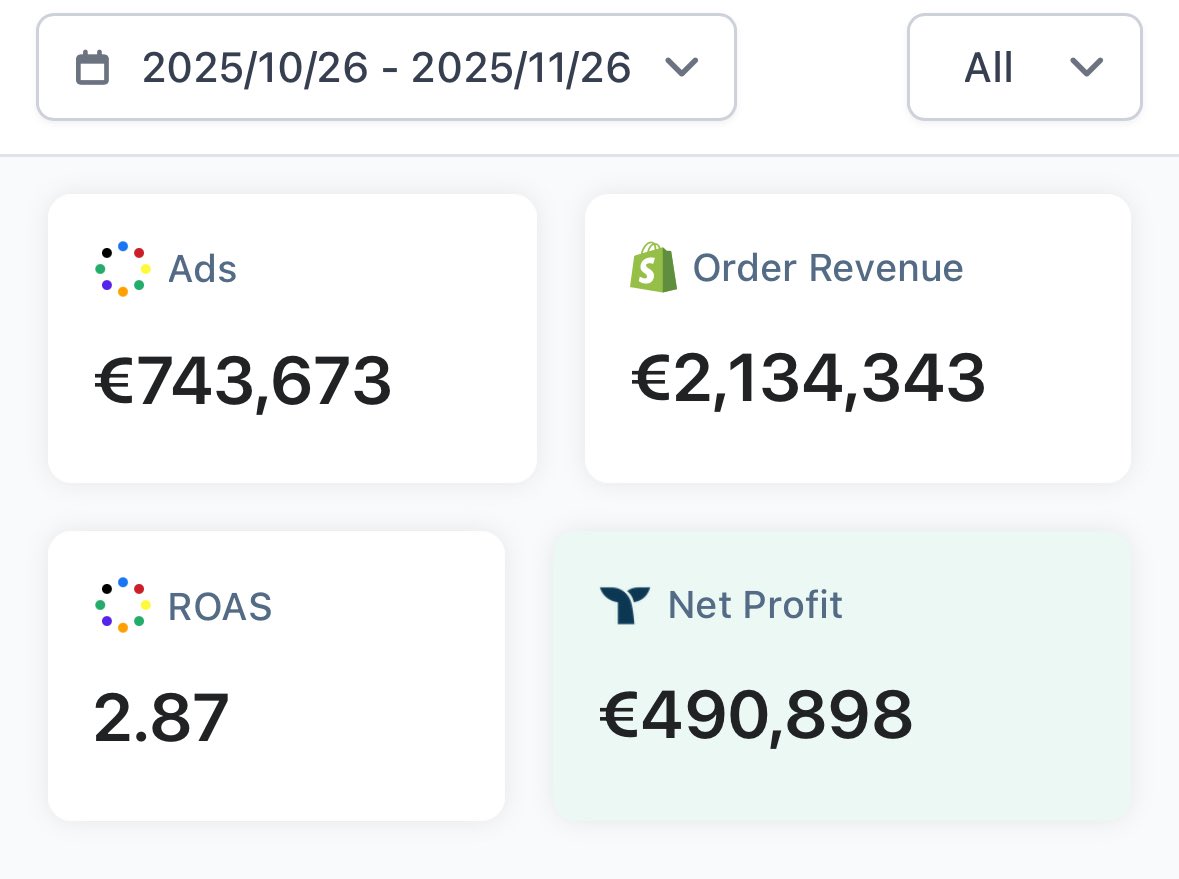
Task: Click the colorful dots icon beside ROAS
Action: tap(123, 605)
